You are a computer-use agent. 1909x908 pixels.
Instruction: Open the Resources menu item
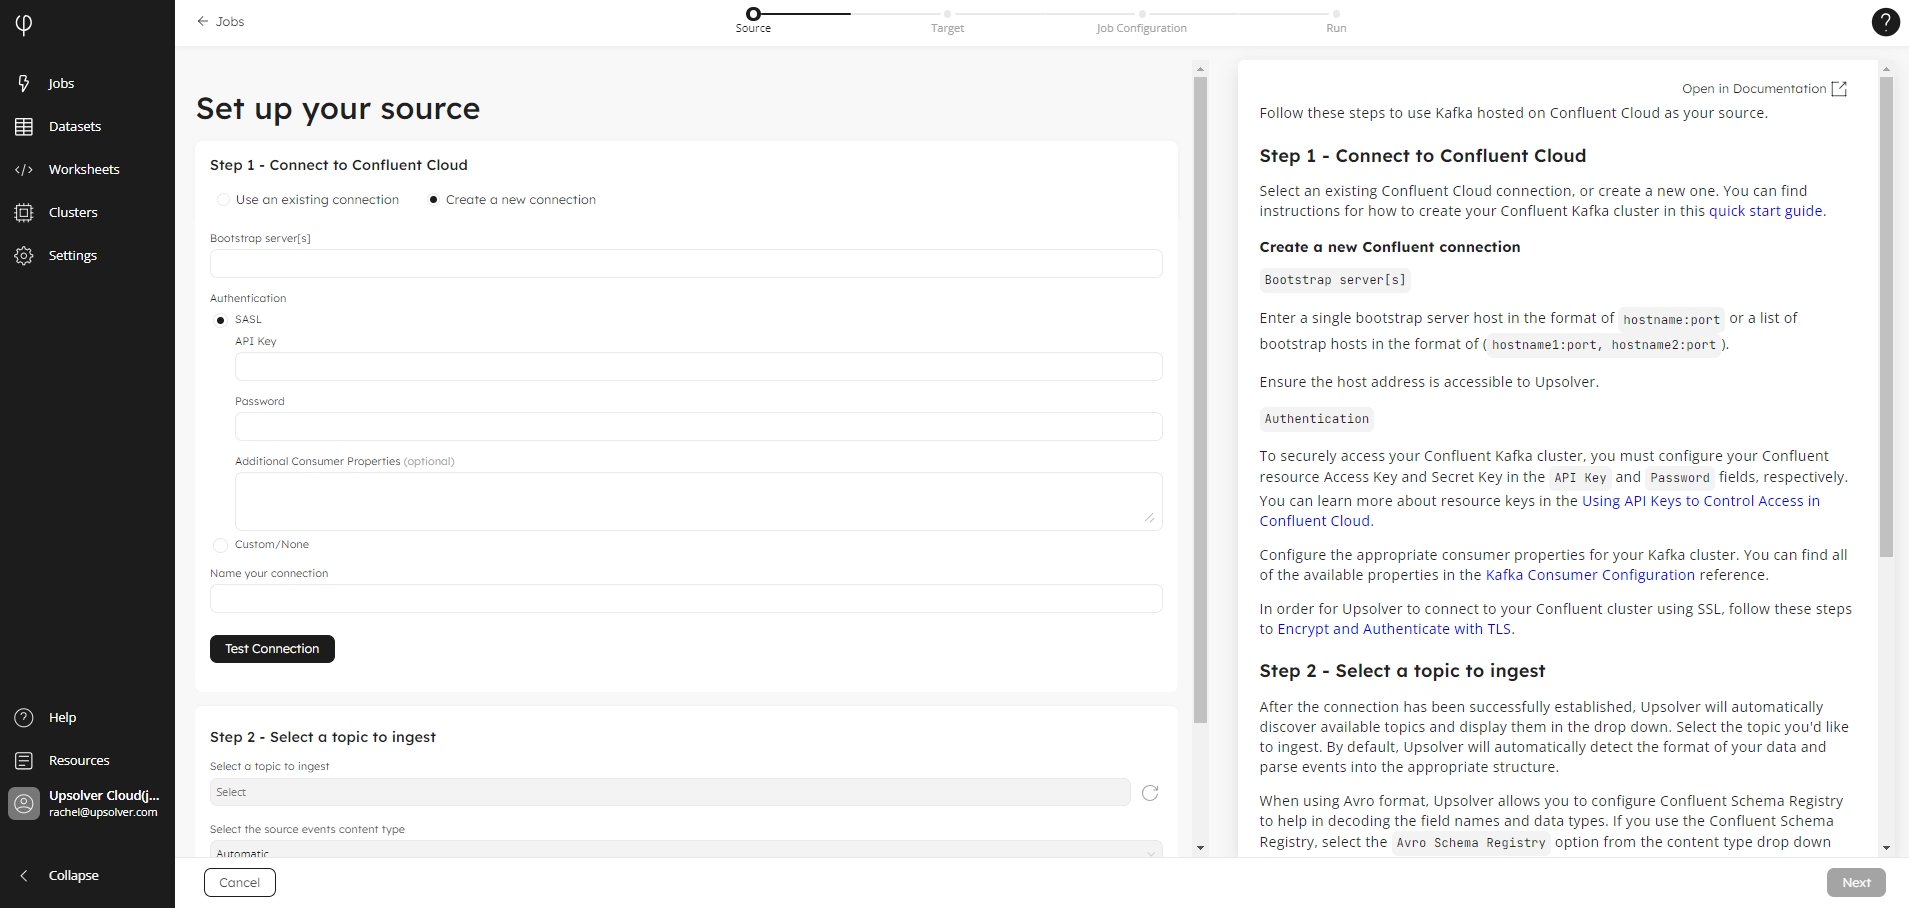coord(78,761)
